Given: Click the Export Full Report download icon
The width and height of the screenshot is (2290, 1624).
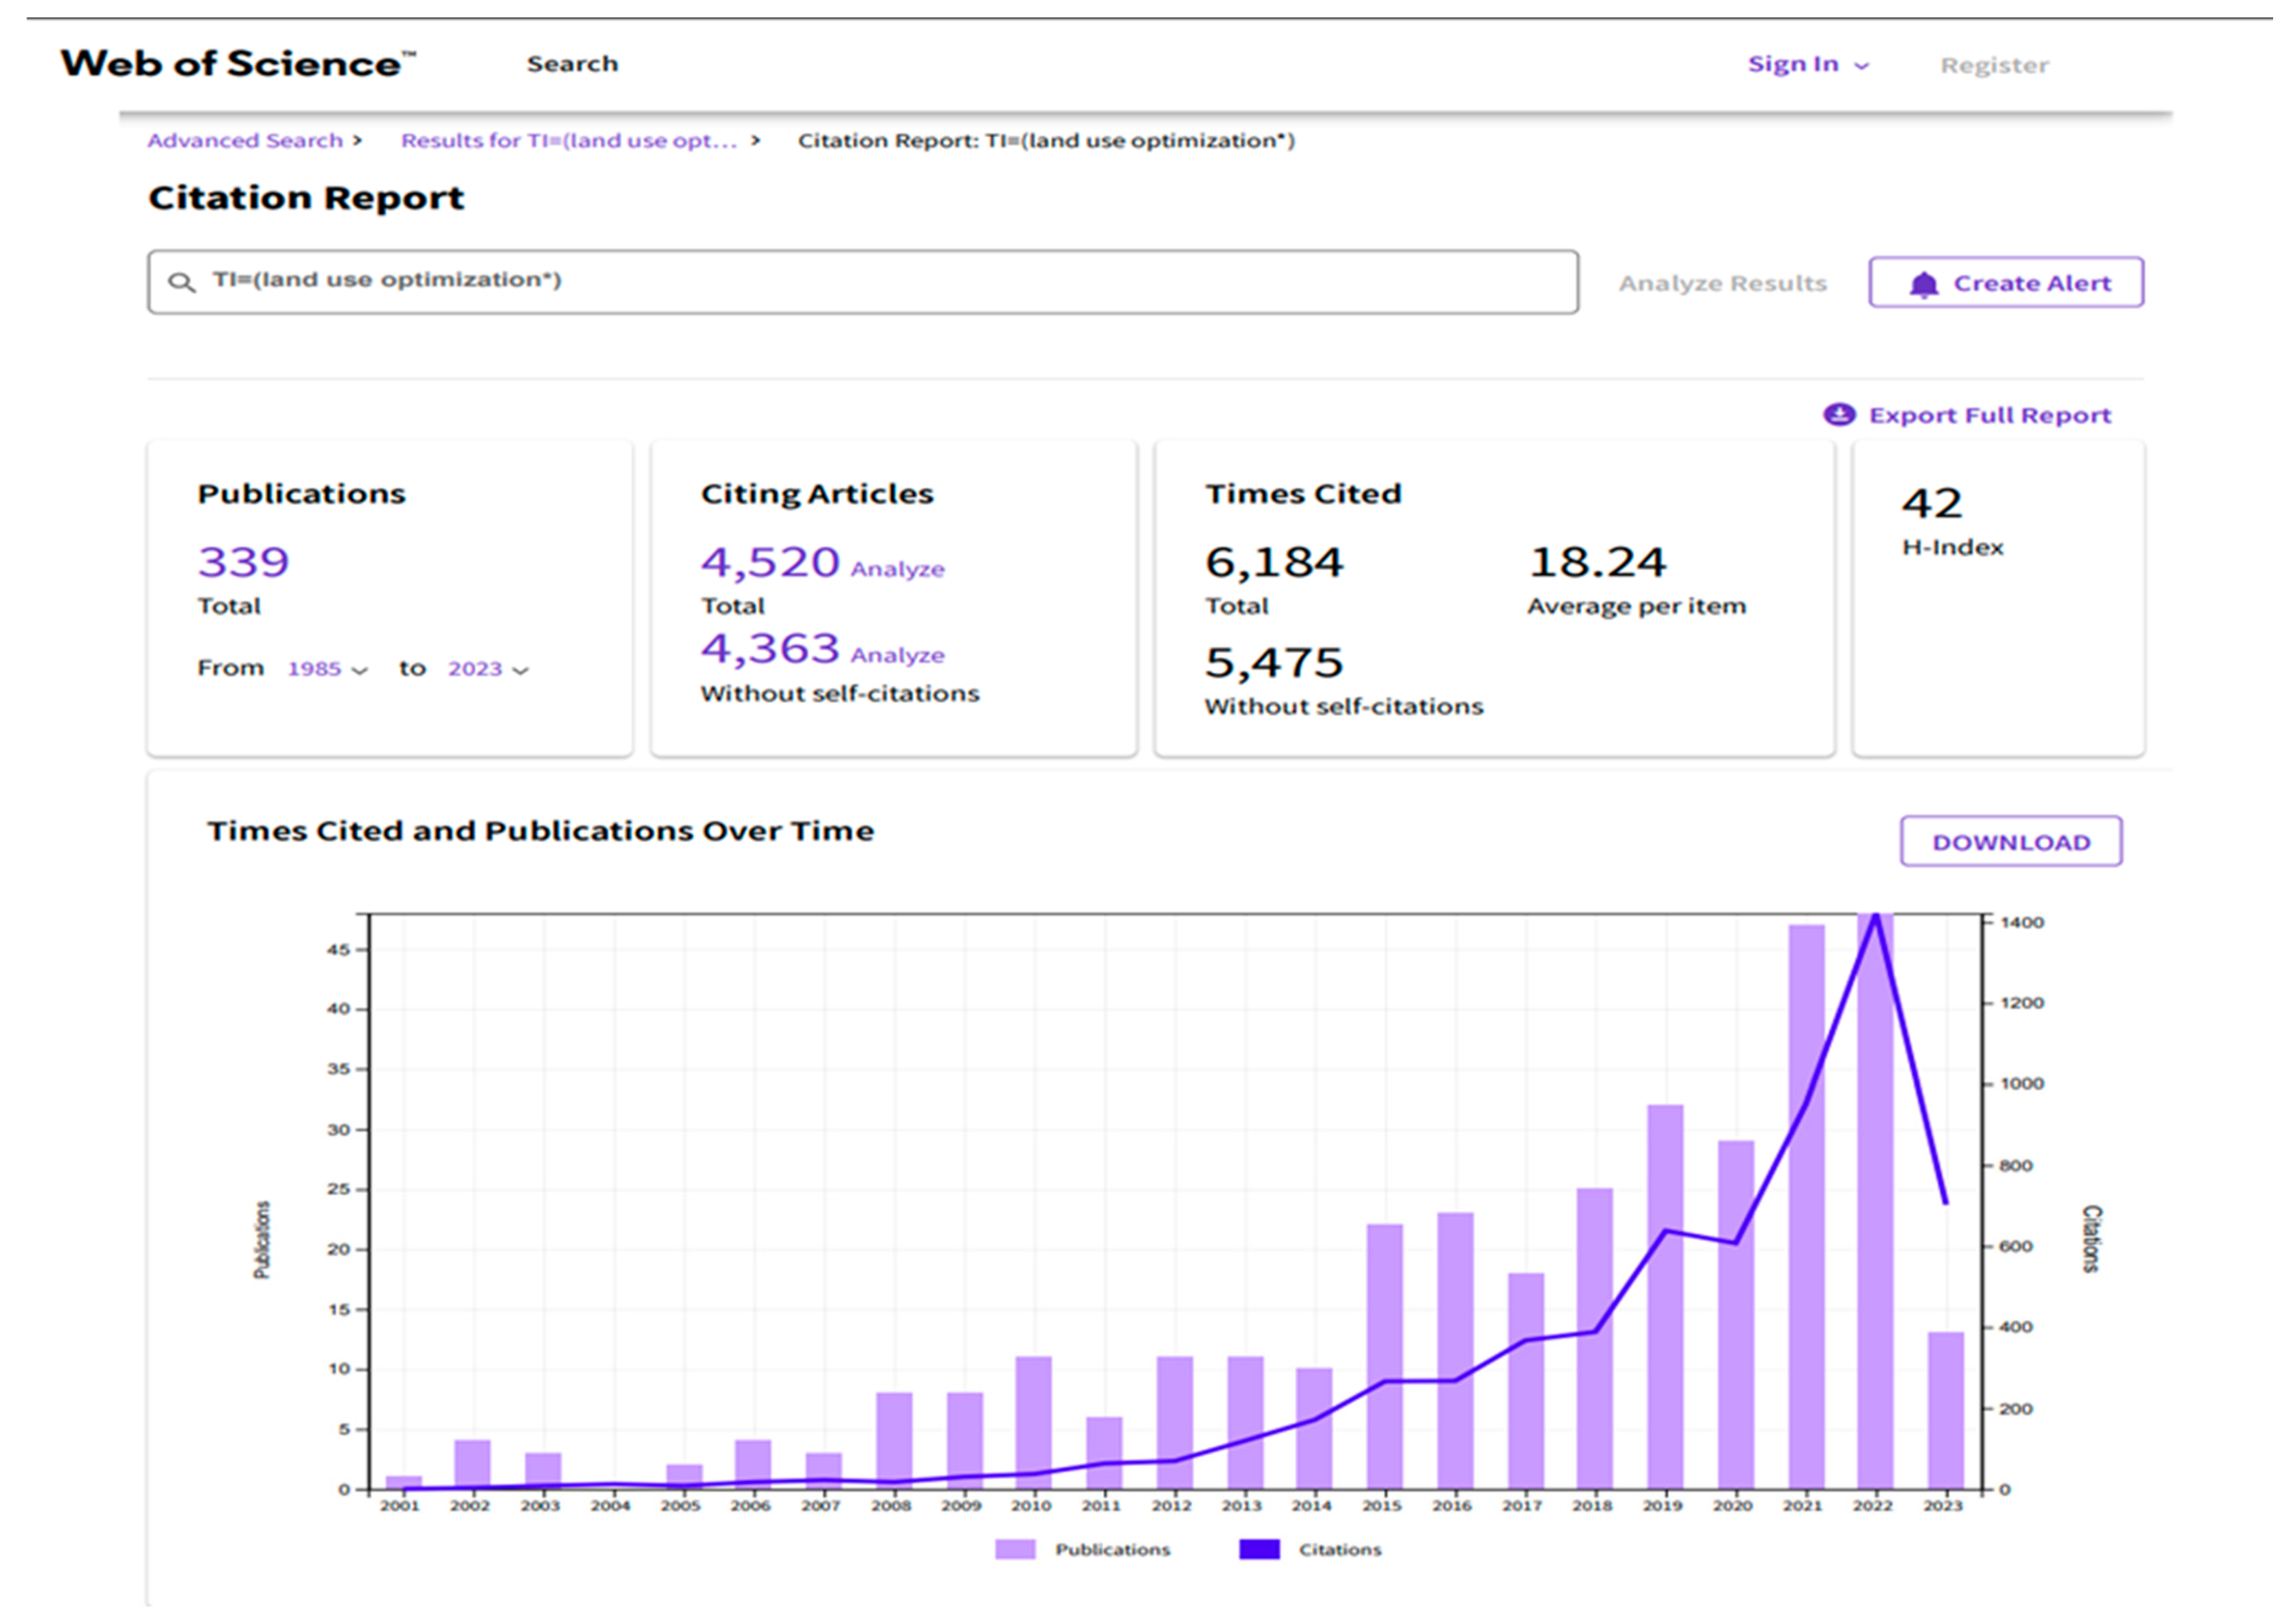Looking at the screenshot, I should point(1838,415).
